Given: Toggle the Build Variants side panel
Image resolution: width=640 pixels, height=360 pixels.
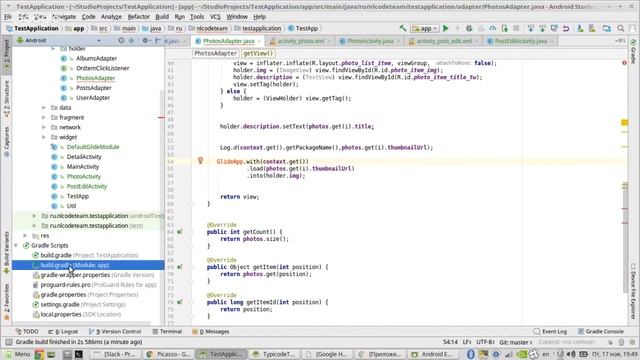Looking at the screenshot, I should pos(6,252).
